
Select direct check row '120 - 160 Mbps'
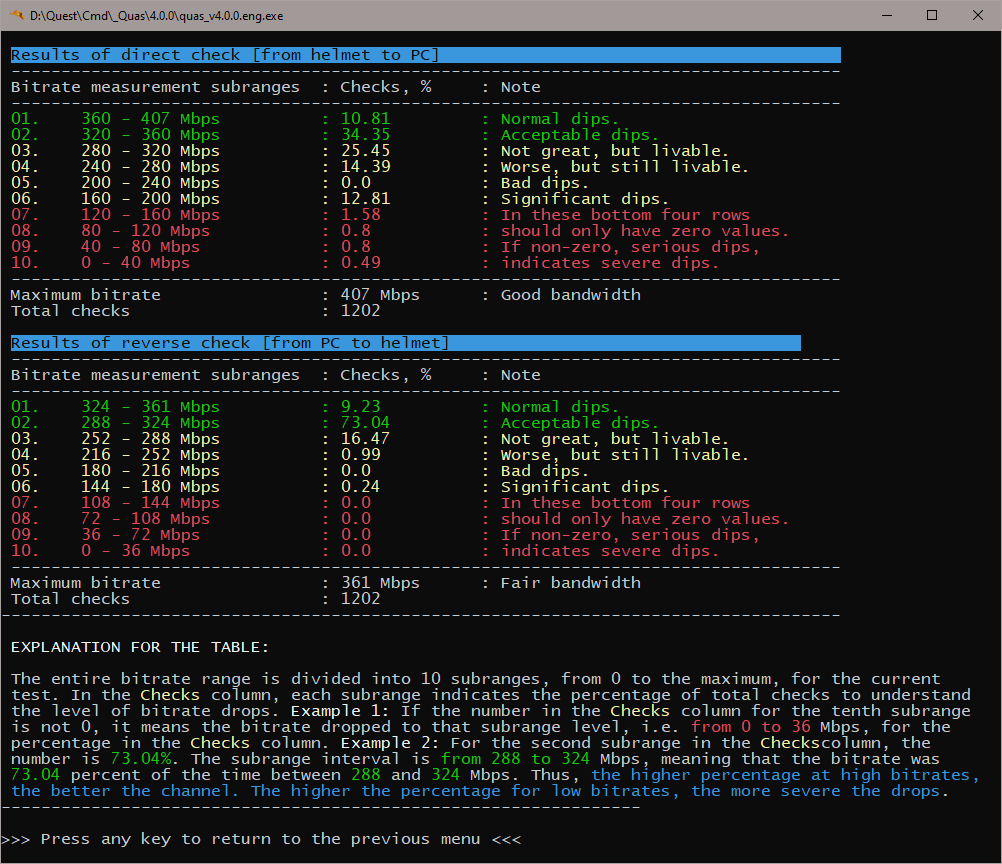pos(380,215)
